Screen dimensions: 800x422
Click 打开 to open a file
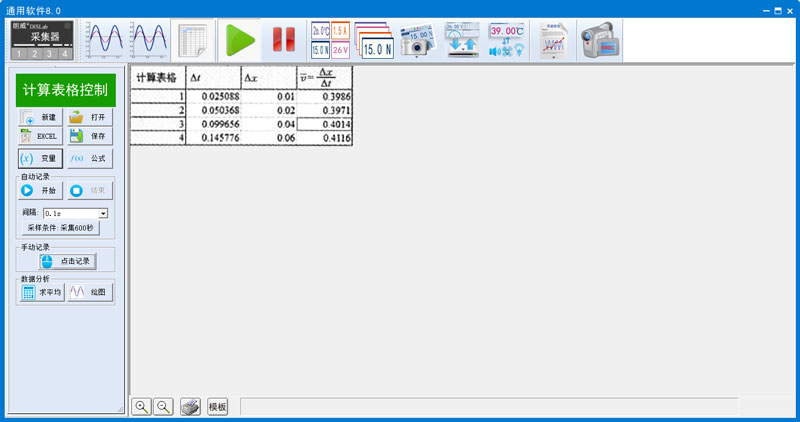click(x=89, y=117)
